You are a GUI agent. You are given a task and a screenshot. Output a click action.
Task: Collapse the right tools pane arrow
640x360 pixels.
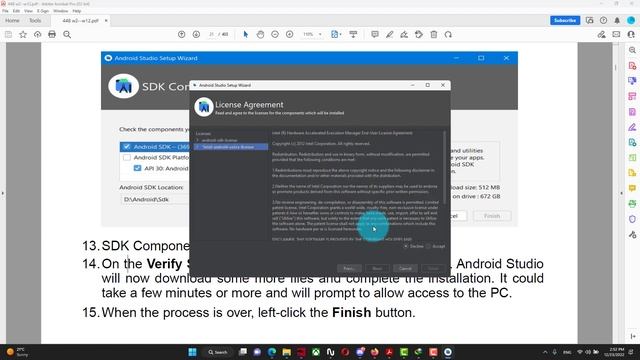(x=622, y=193)
